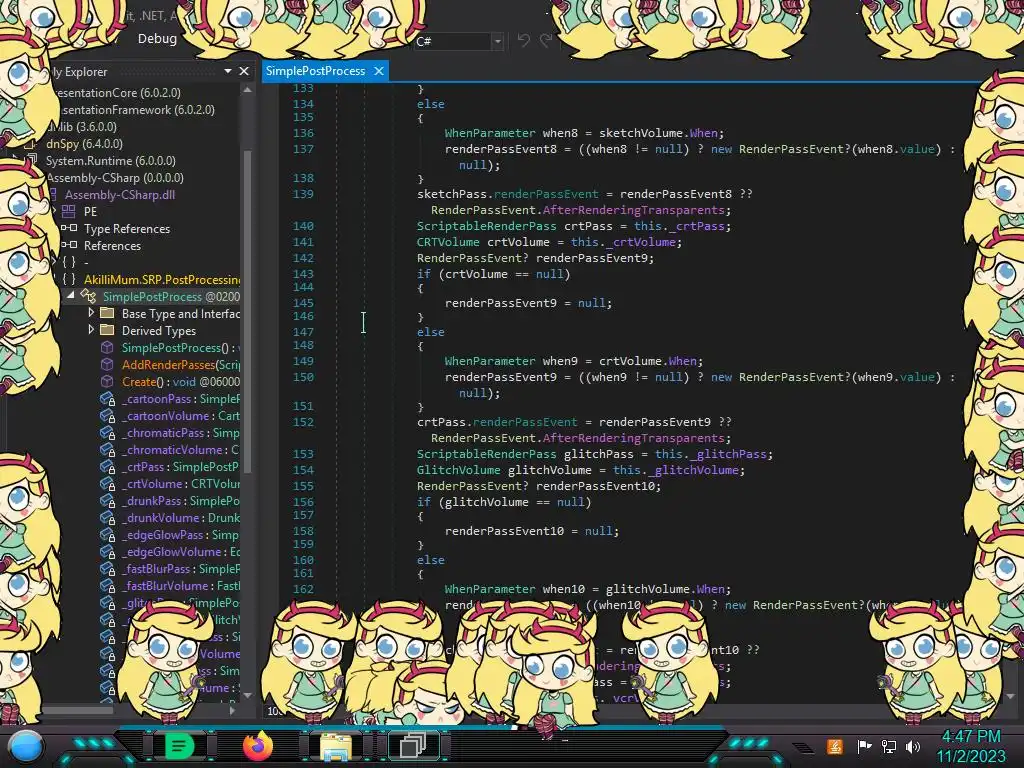
Task: Click the SimplePostProcess class icon
Action: [88, 296]
